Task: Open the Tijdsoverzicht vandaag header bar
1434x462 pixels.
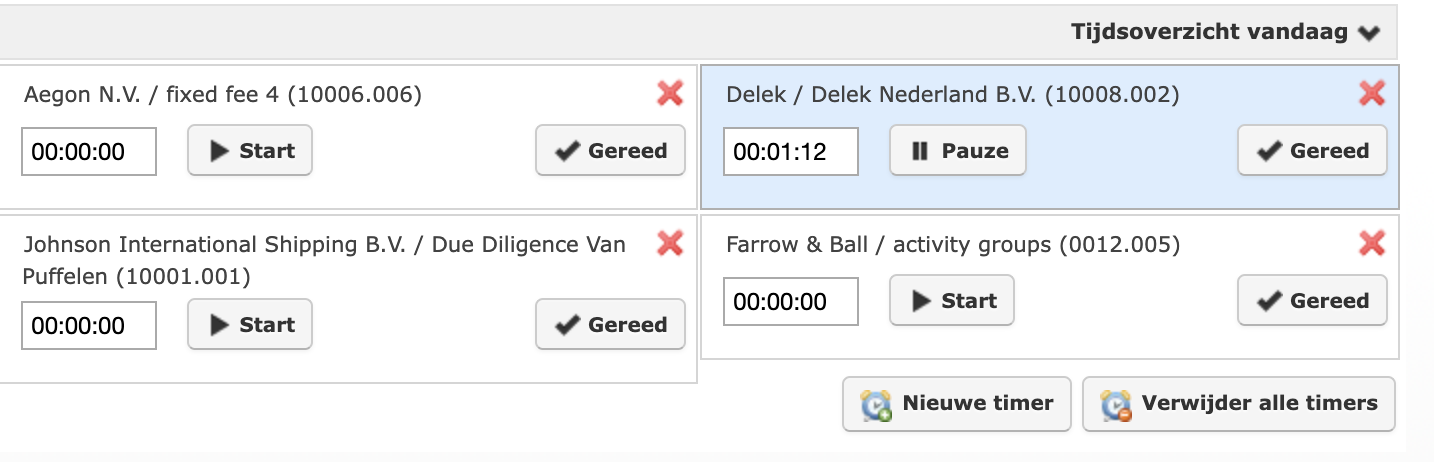Action: pos(699,33)
